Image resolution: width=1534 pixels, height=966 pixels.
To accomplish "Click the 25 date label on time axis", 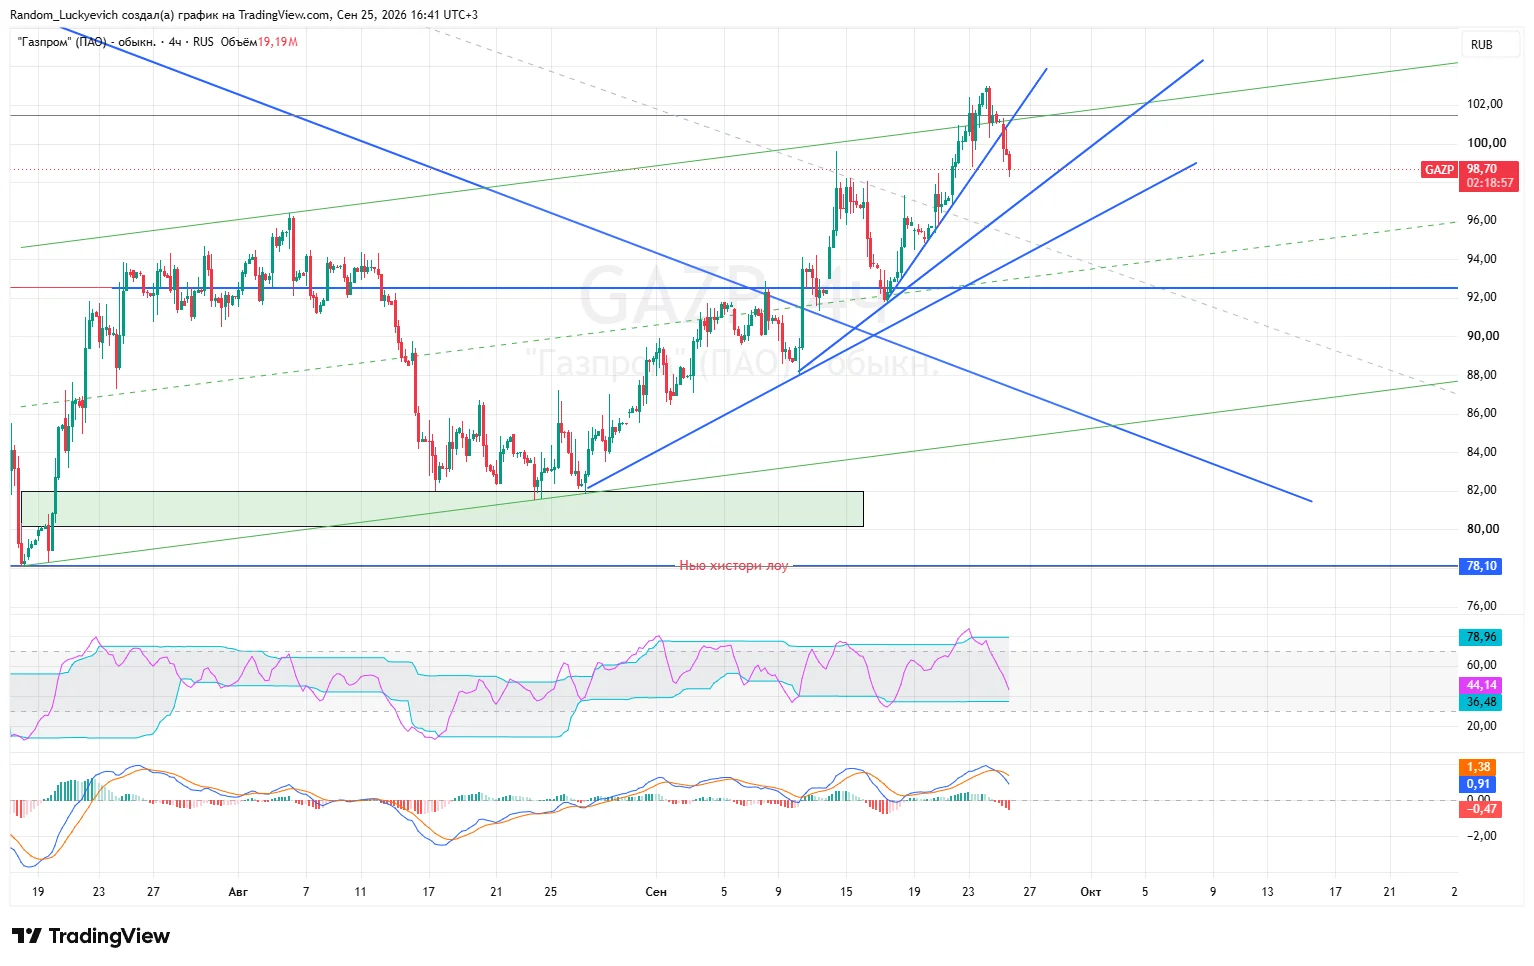I will [551, 892].
